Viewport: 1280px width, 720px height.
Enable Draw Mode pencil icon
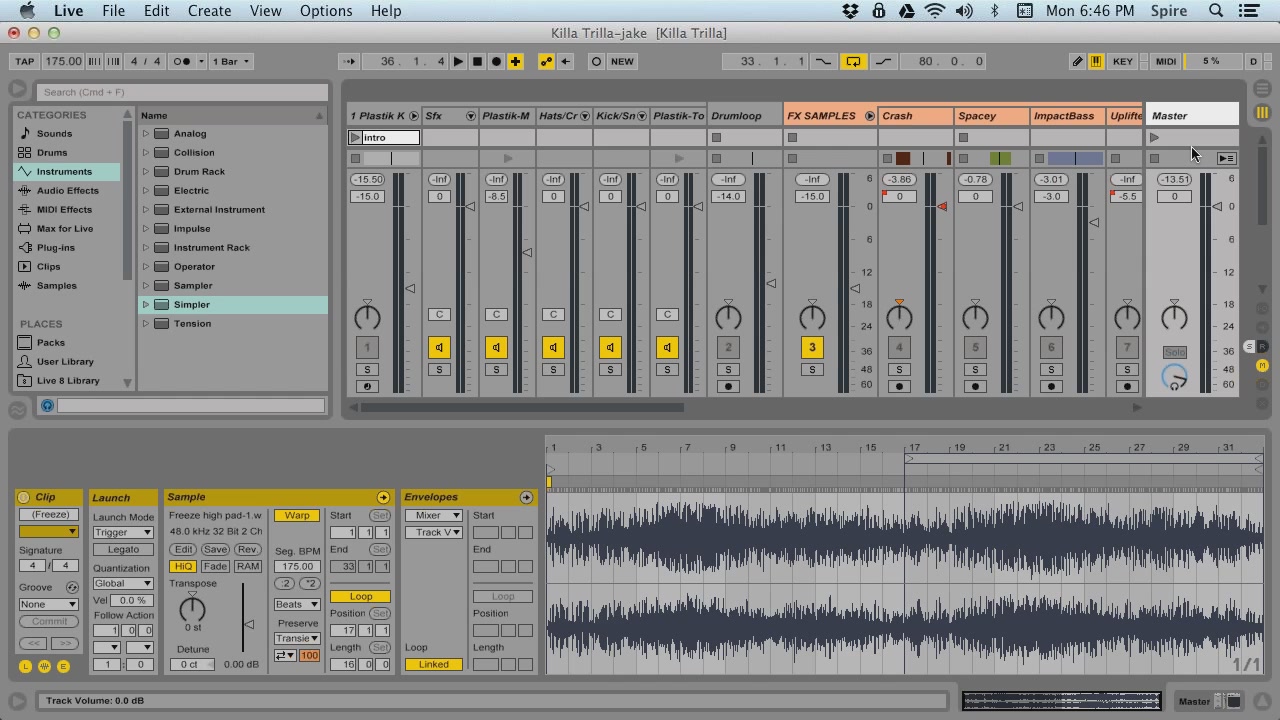[1077, 61]
